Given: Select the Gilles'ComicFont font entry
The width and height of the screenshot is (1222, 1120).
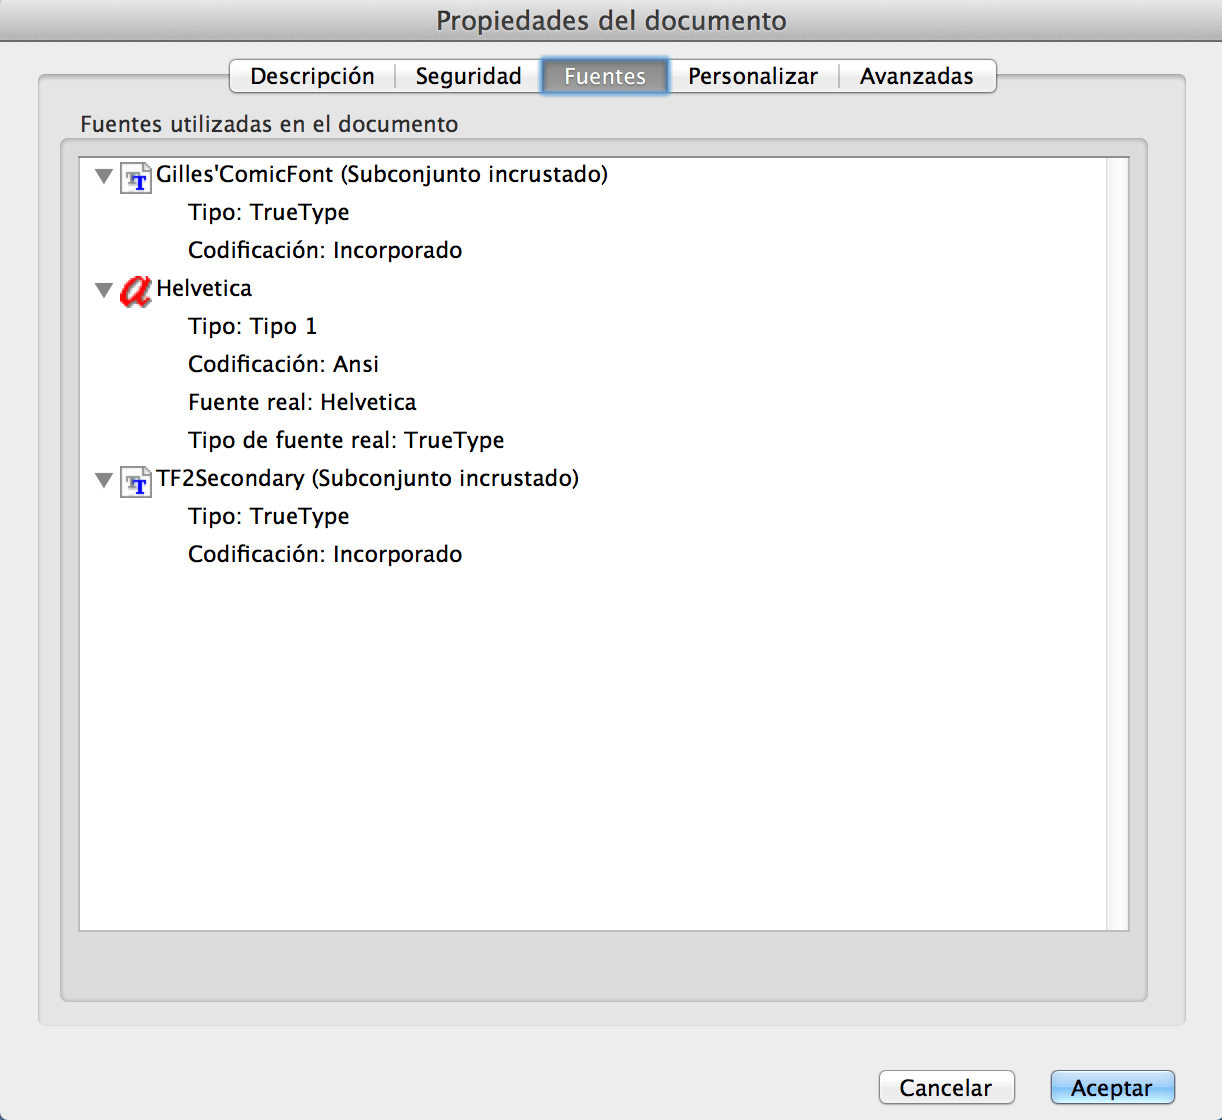Looking at the screenshot, I should coord(382,174).
